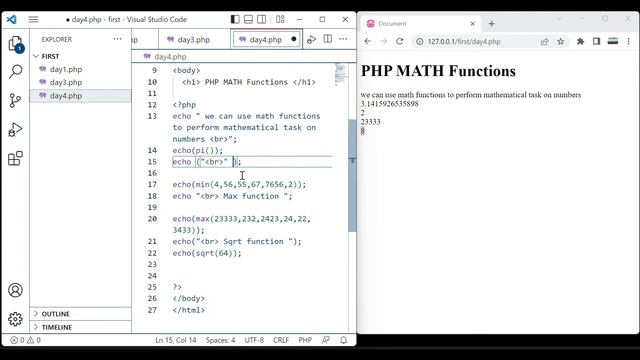Toggle secondary side bar layout icon
The width and height of the screenshot is (640, 360).
pos(262,19)
